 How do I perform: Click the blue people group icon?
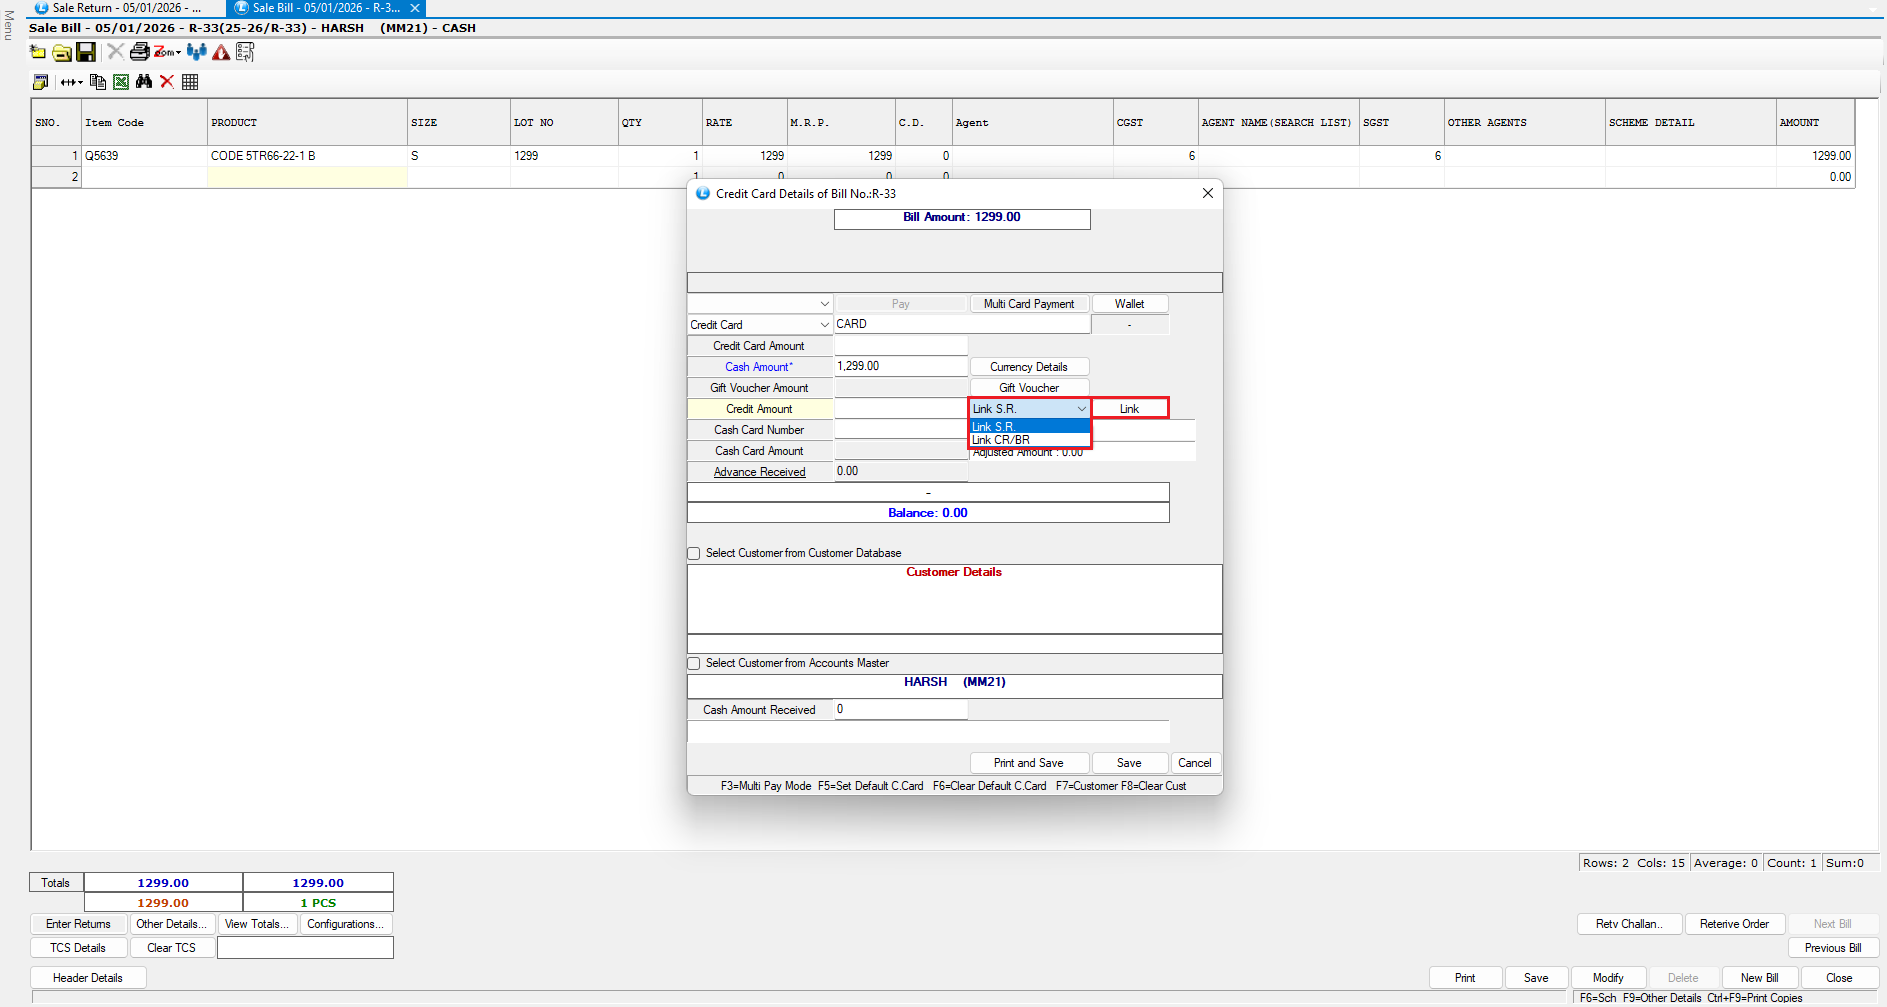click(x=197, y=52)
